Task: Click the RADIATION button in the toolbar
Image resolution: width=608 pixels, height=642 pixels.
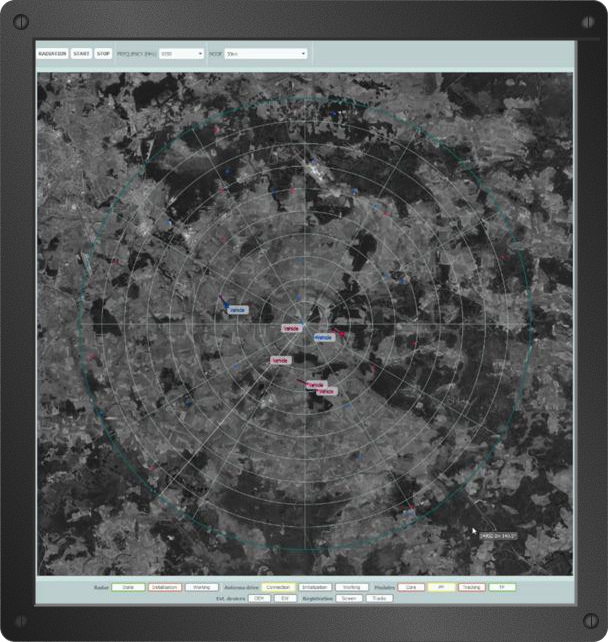Action: 52,53
